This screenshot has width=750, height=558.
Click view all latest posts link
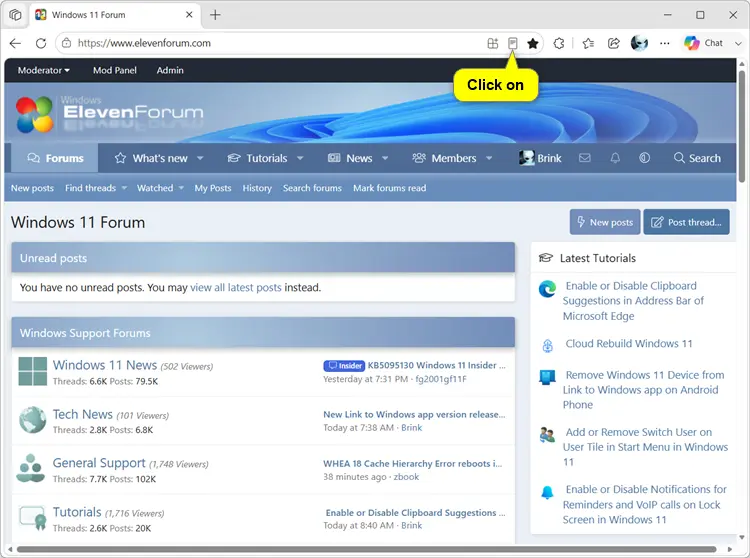tap(236, 287)
